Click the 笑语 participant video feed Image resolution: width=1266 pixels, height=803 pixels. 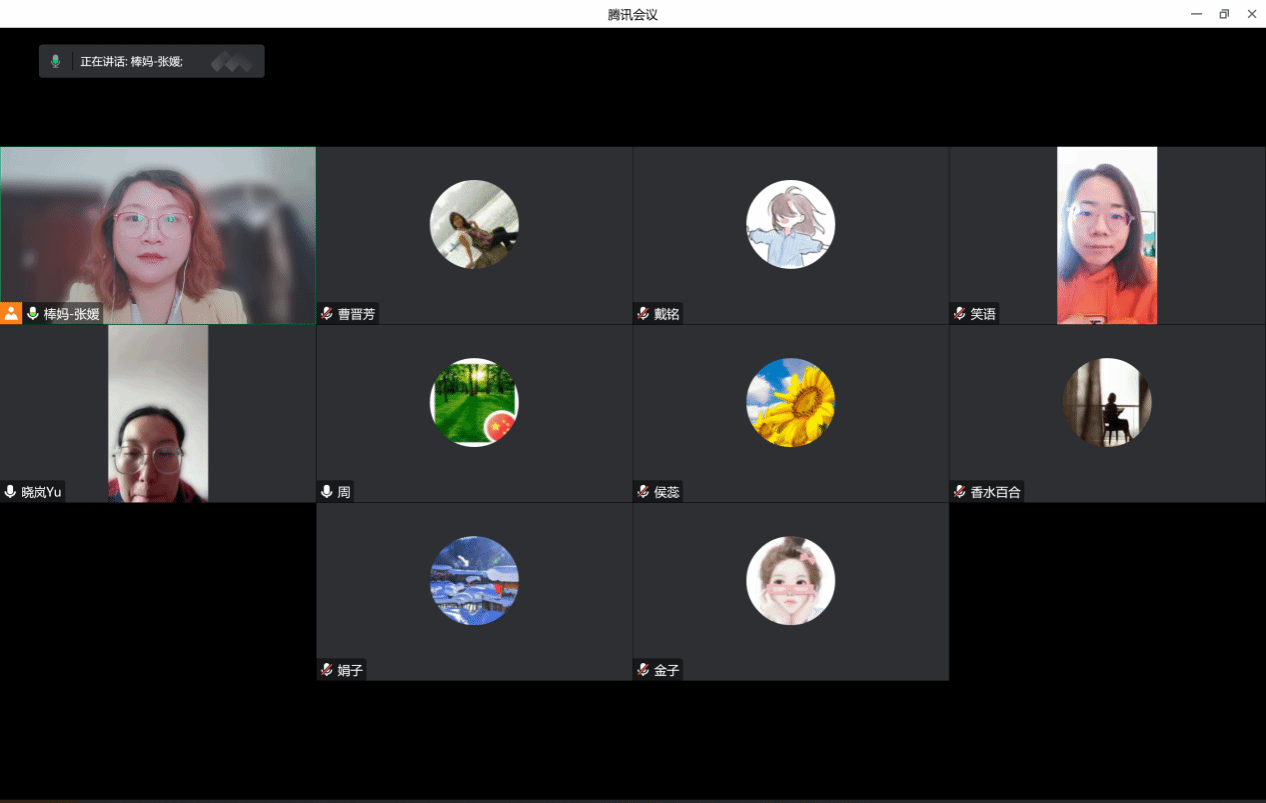click(x=1106, y=235)
